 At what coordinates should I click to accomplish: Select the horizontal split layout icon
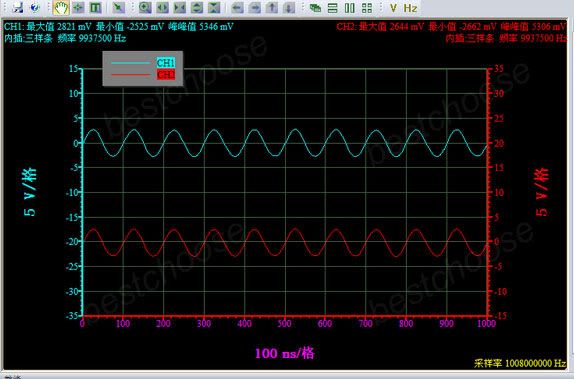click(x=332, y=8)
